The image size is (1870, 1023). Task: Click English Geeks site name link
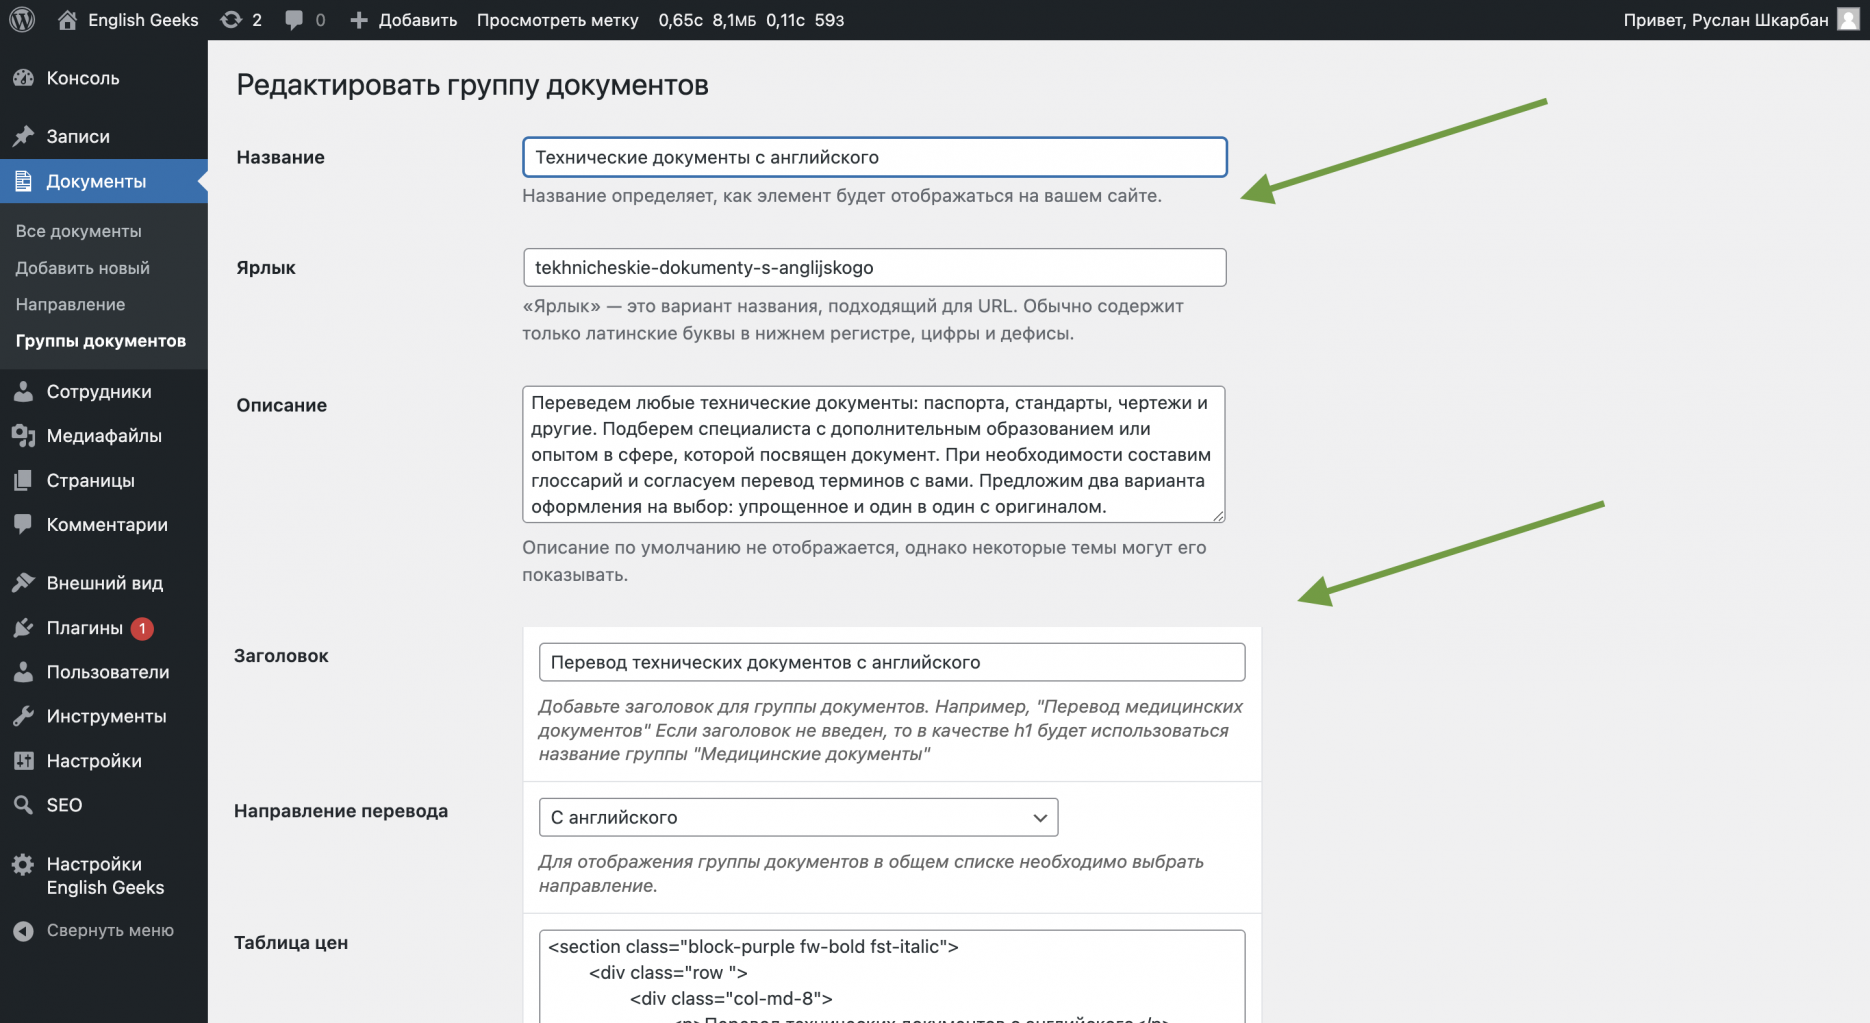(x=143, y=20)
